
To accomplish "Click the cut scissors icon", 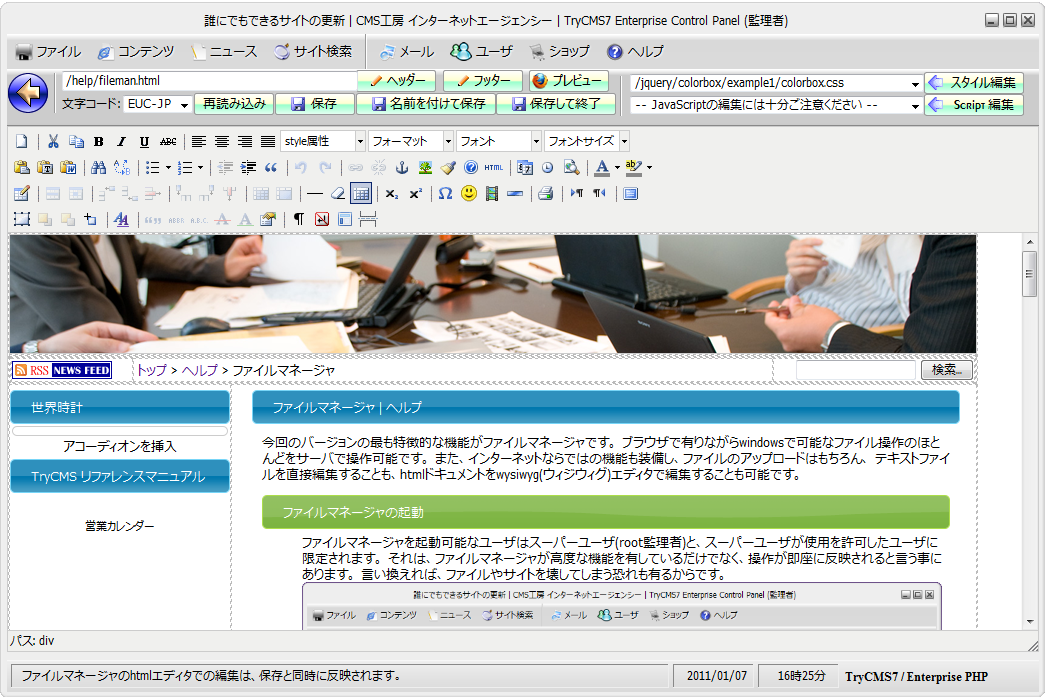I will pos(54,142).
